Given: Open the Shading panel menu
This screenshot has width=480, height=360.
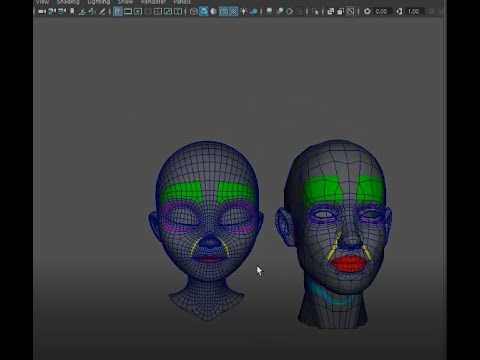Looking at the screenshot, I should coord(68,2).
